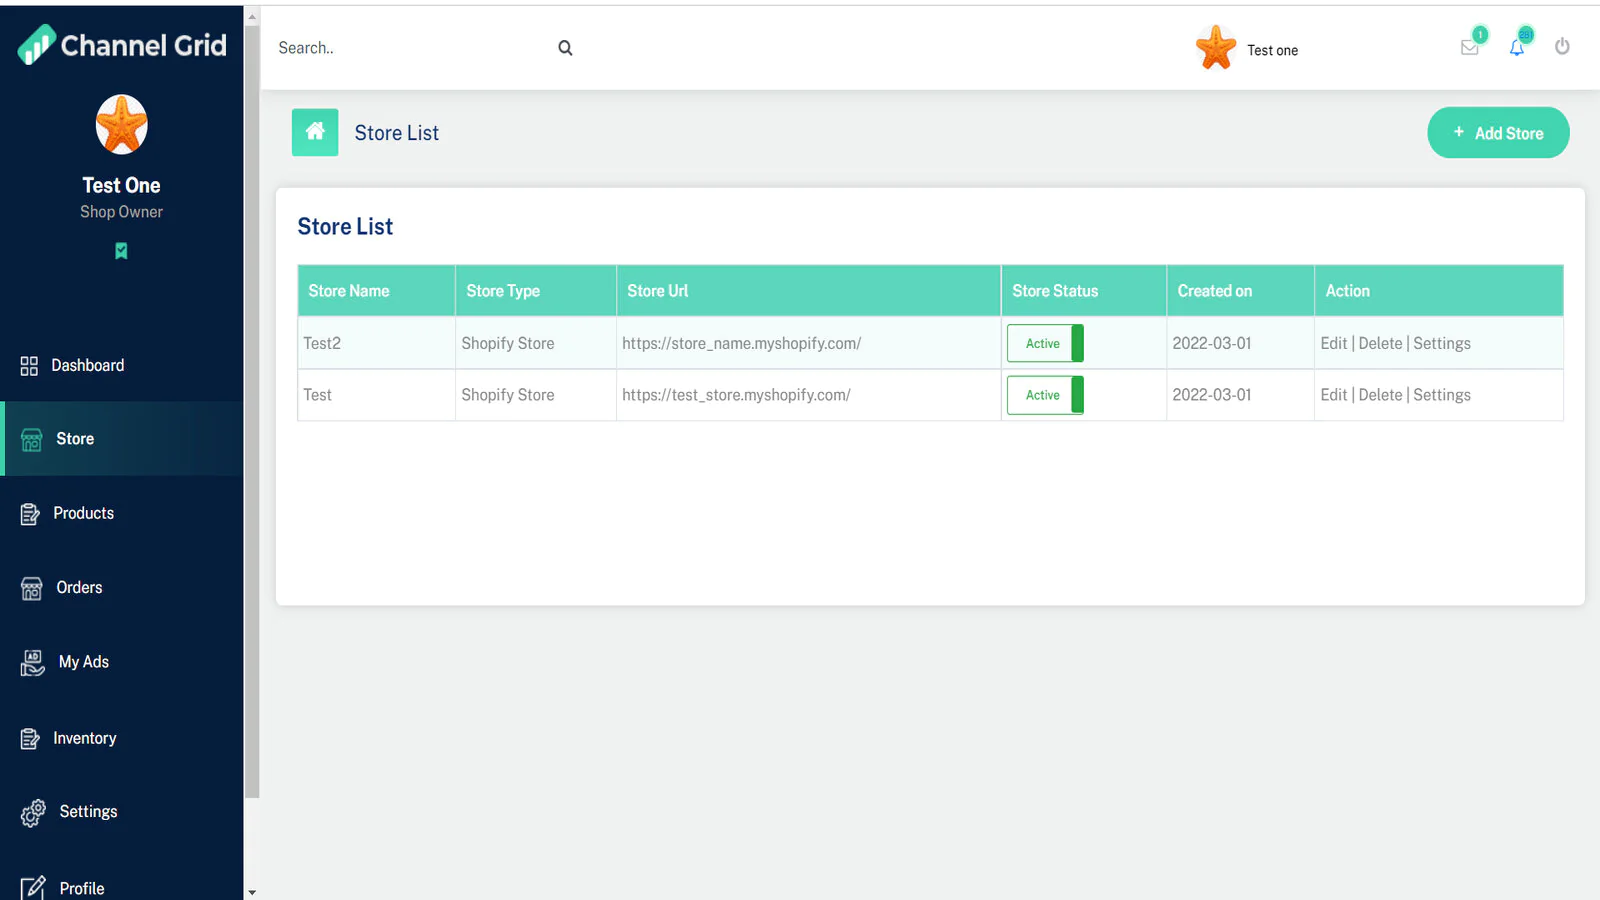Screen dimensions: 1600x900
Task: Click the home icon beside Store List
Action: [315, 132]
